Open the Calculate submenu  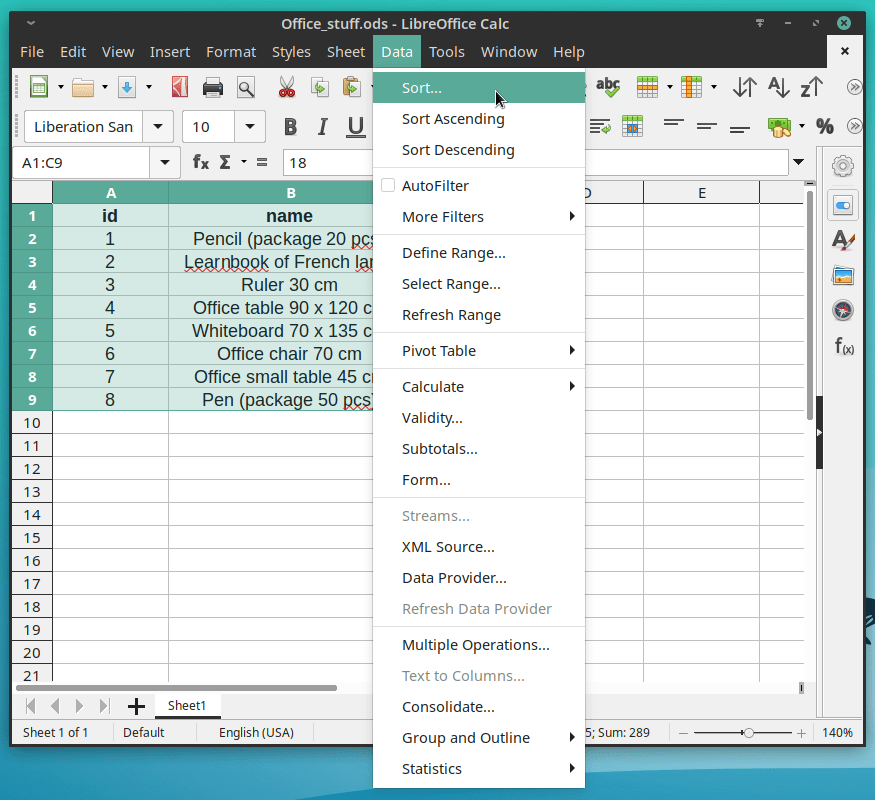479,387
